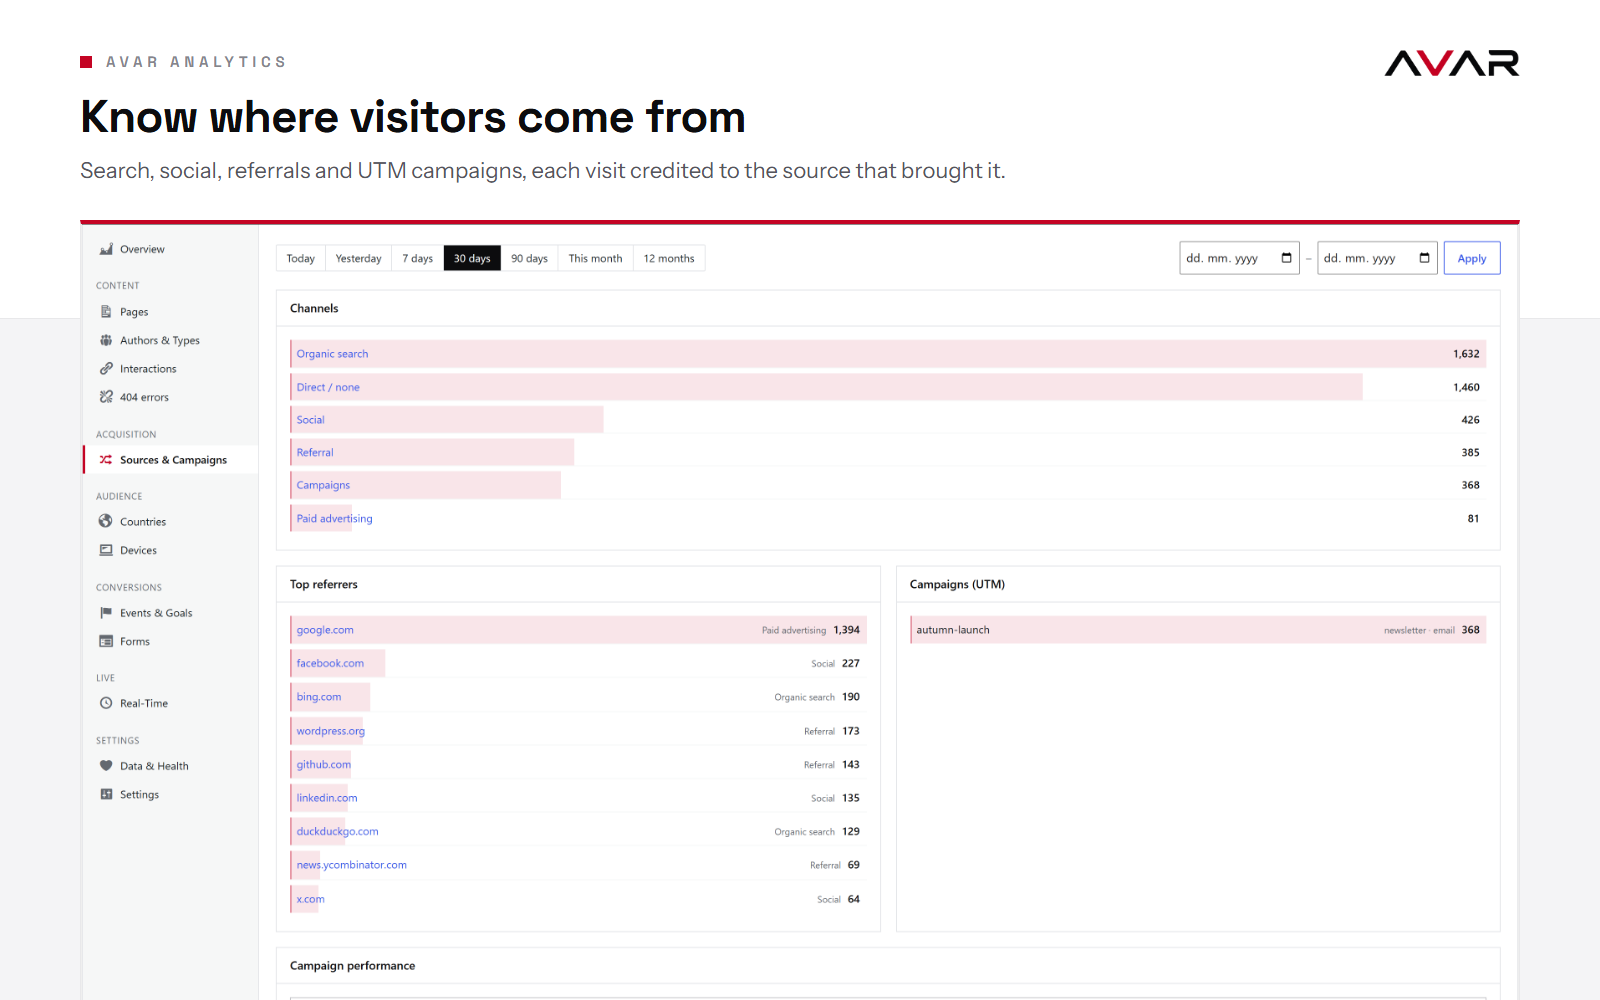Switch to 12 months range

pyautogui.click(x=669, y=258)
